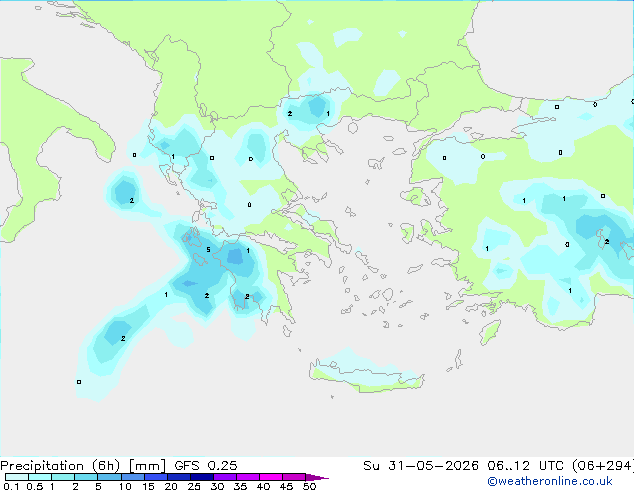
Task: Click the '06..12 UTC' time range
Action: [525, 466]
